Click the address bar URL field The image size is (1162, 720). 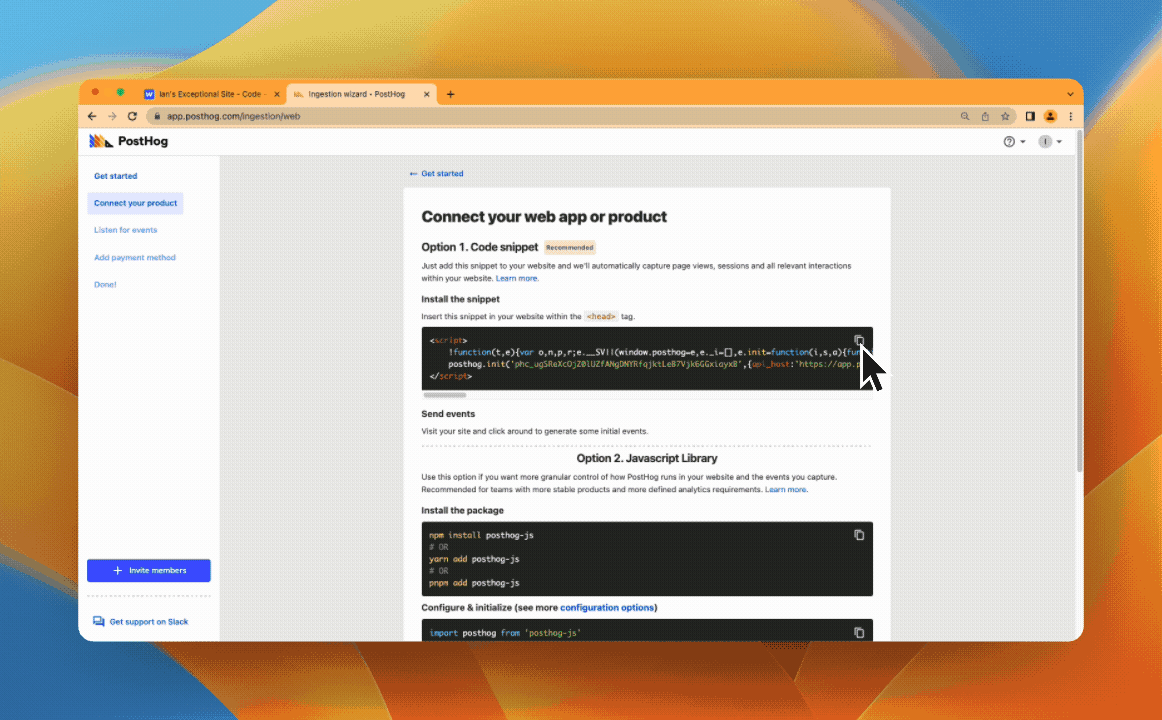coord(550,116)
